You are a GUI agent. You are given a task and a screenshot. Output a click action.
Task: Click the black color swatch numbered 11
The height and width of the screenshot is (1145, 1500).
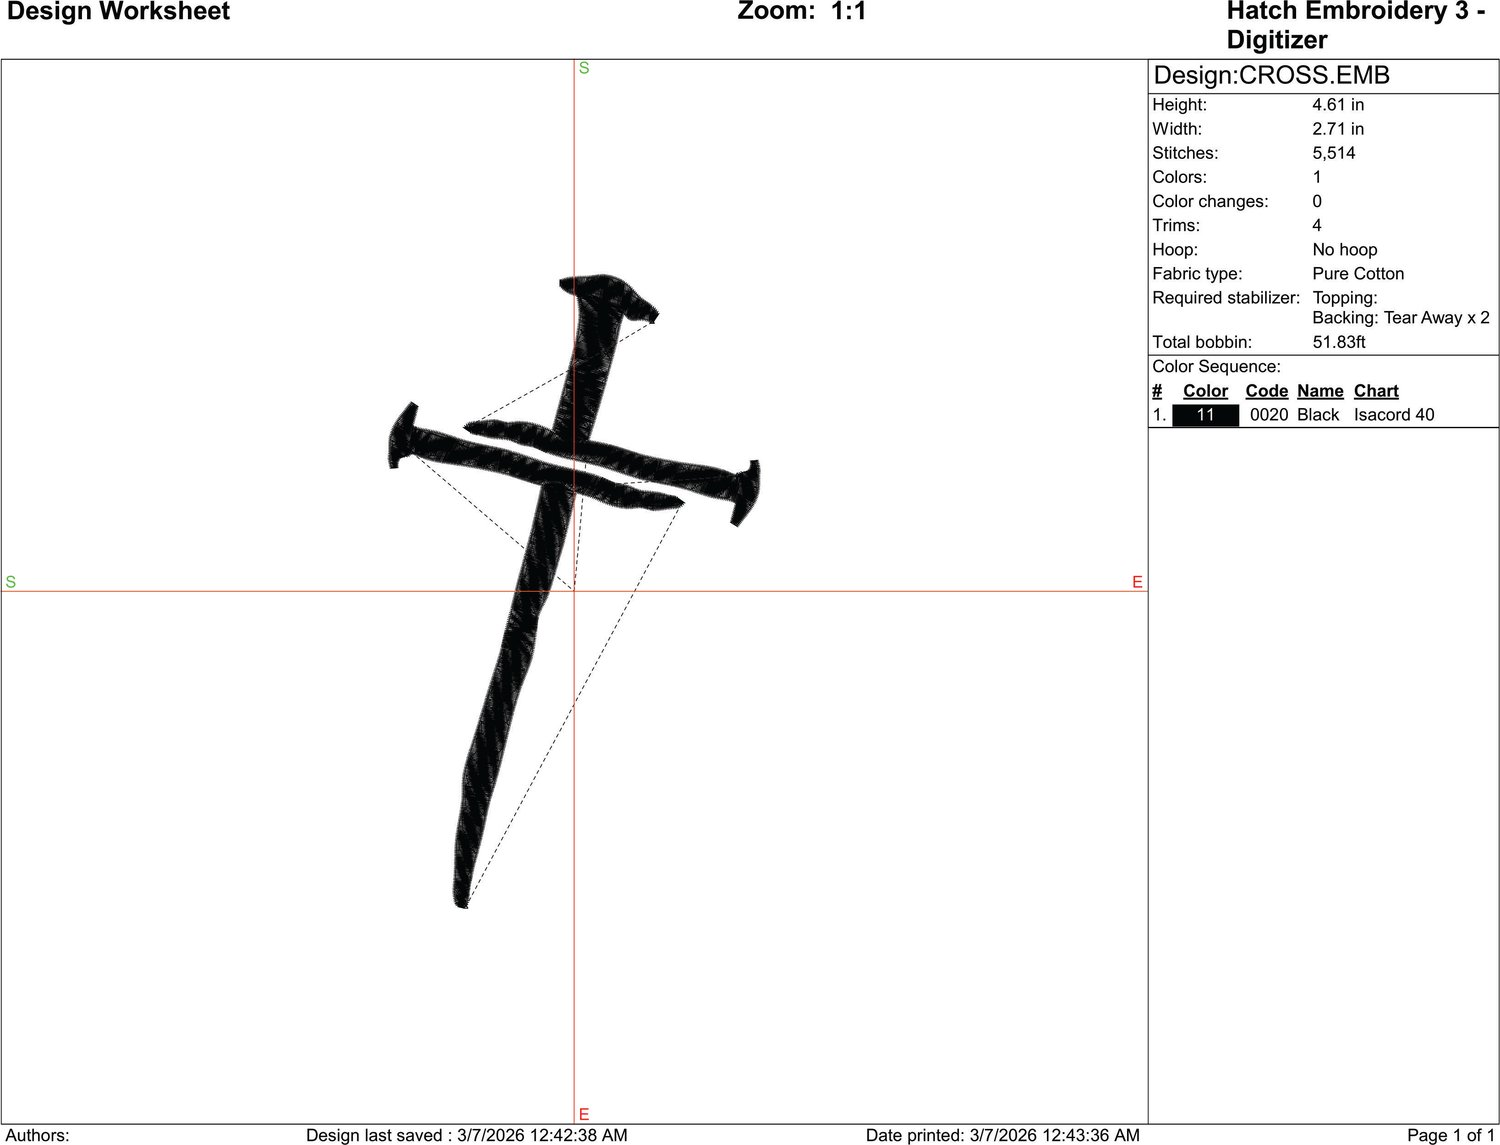pos(1205,415)
